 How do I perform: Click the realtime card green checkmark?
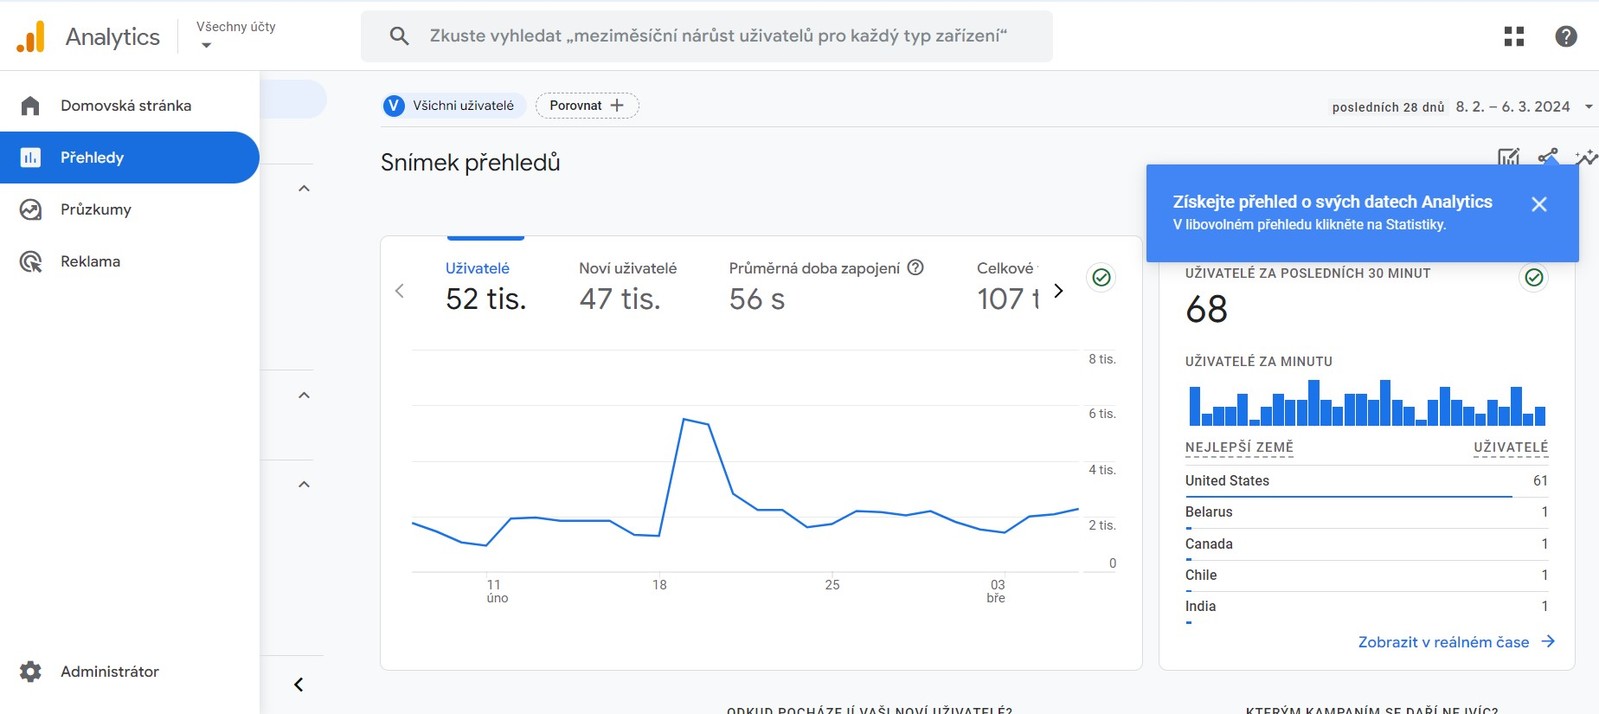click(1534, 278)
